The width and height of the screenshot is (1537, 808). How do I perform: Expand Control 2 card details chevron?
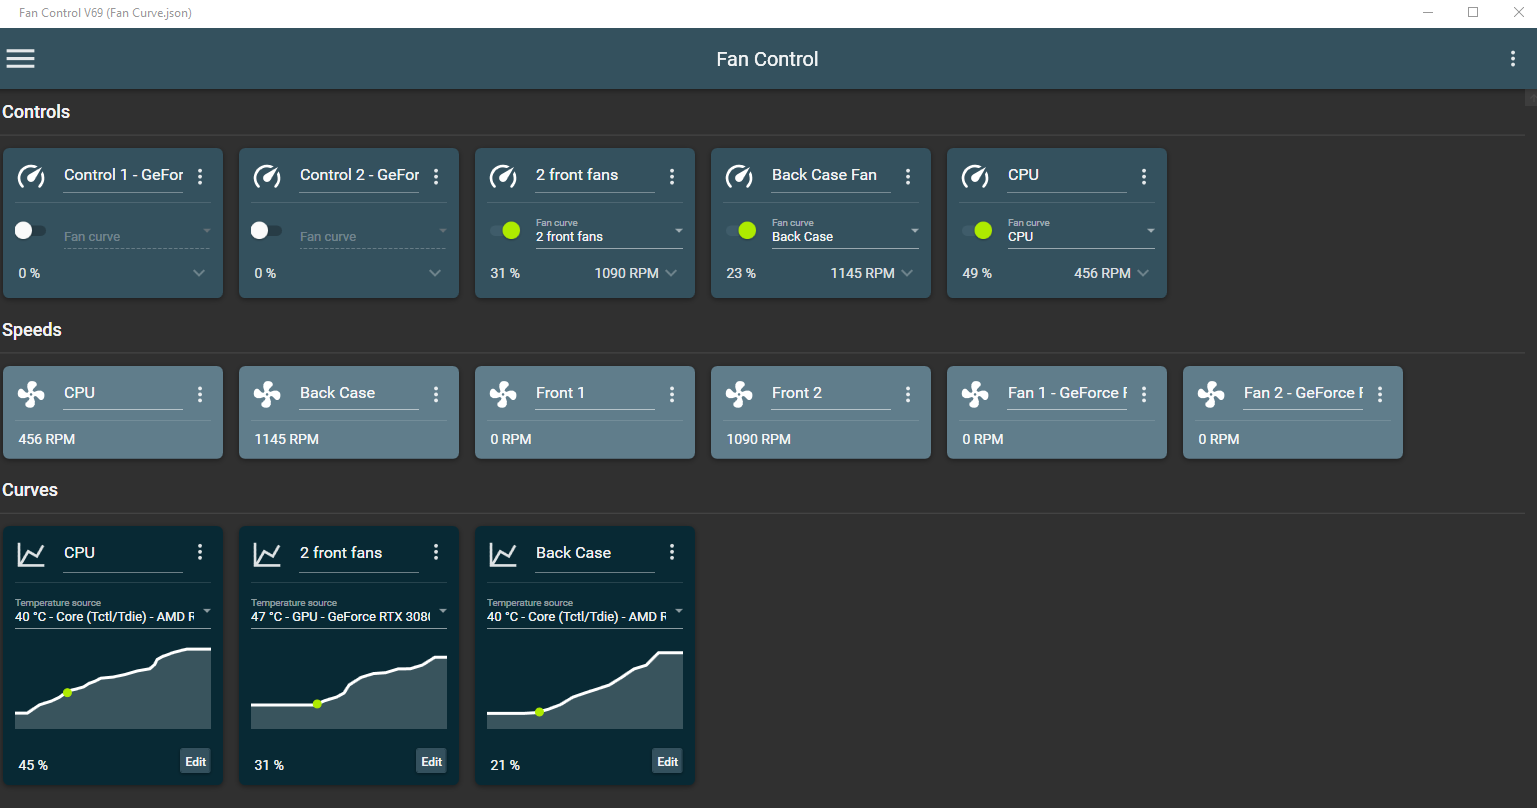pos(435,273)
